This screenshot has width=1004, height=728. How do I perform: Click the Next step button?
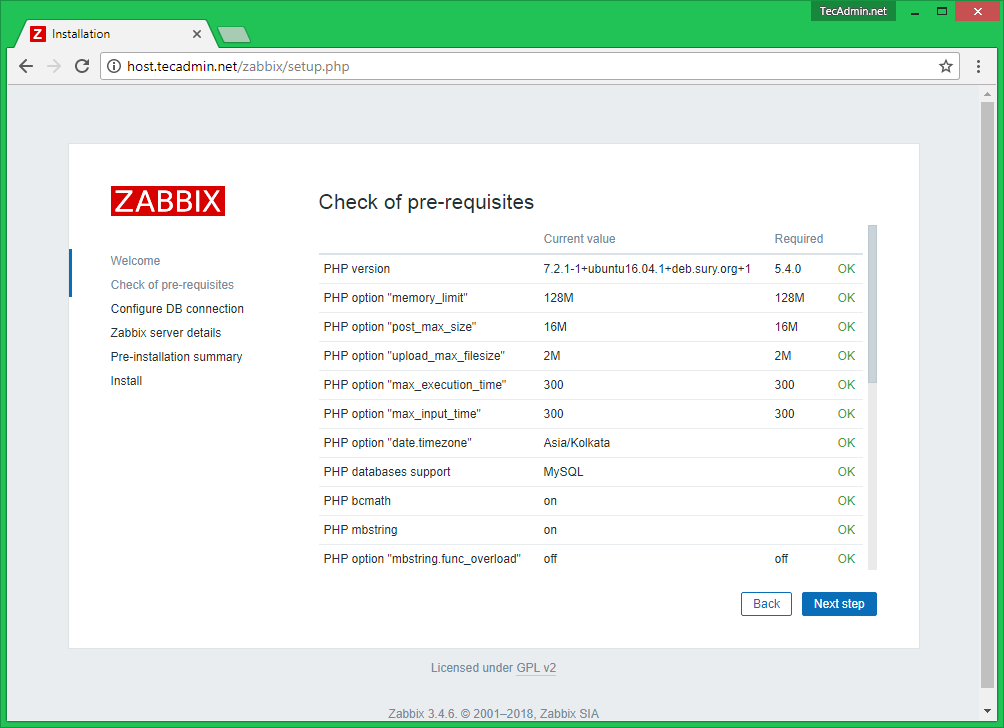tap(839, 604)
